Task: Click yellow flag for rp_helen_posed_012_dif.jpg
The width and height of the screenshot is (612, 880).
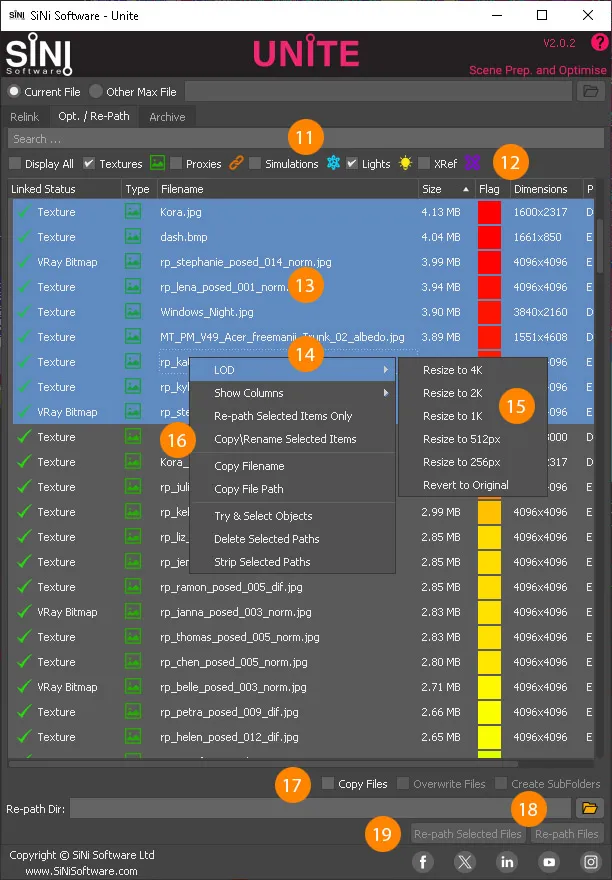Action: 489,737
